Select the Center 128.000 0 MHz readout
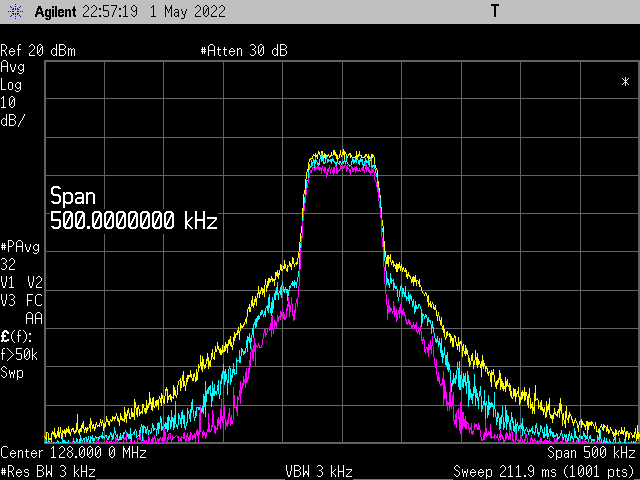This screenshot has height=480, width=640. [x=74, y=453]
